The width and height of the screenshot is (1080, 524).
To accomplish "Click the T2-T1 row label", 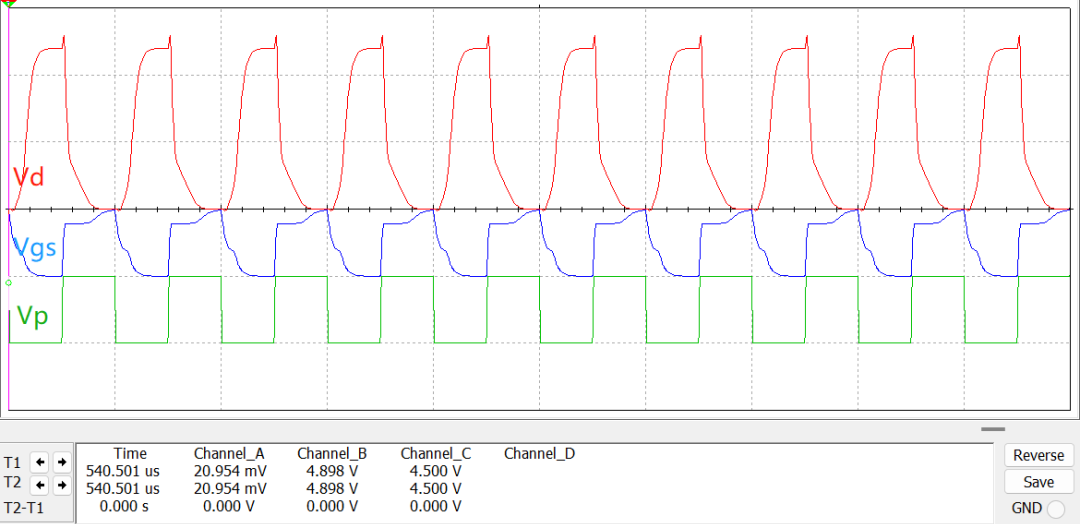I will pos(24,507).
